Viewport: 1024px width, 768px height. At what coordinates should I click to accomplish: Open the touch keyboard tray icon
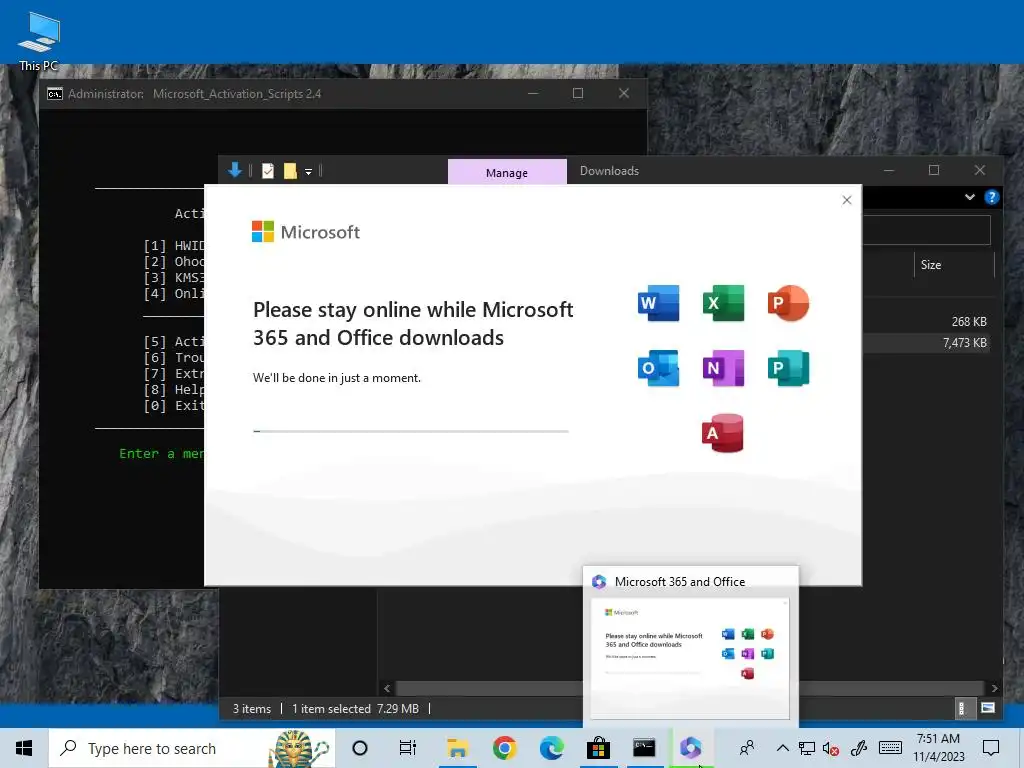890,748
